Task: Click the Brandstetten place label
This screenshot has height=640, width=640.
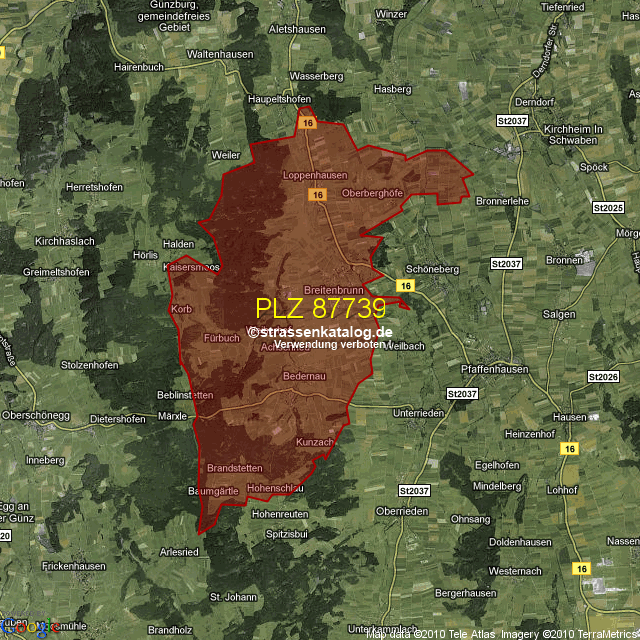Action: click(x=234, y=468)
